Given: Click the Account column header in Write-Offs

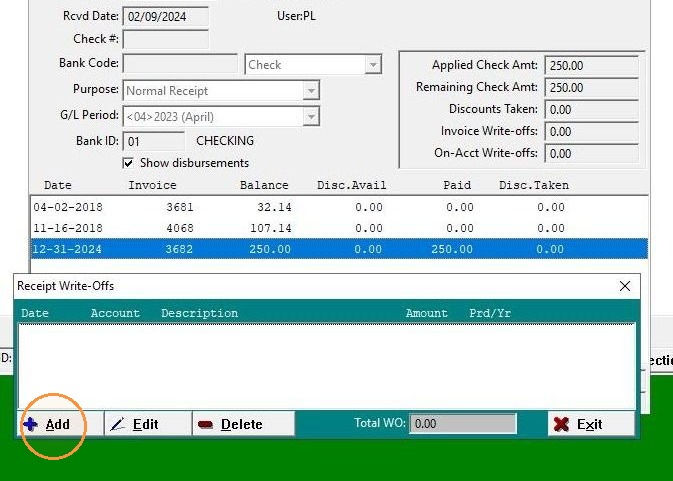Looking at the screenshot, I should 115,313.
